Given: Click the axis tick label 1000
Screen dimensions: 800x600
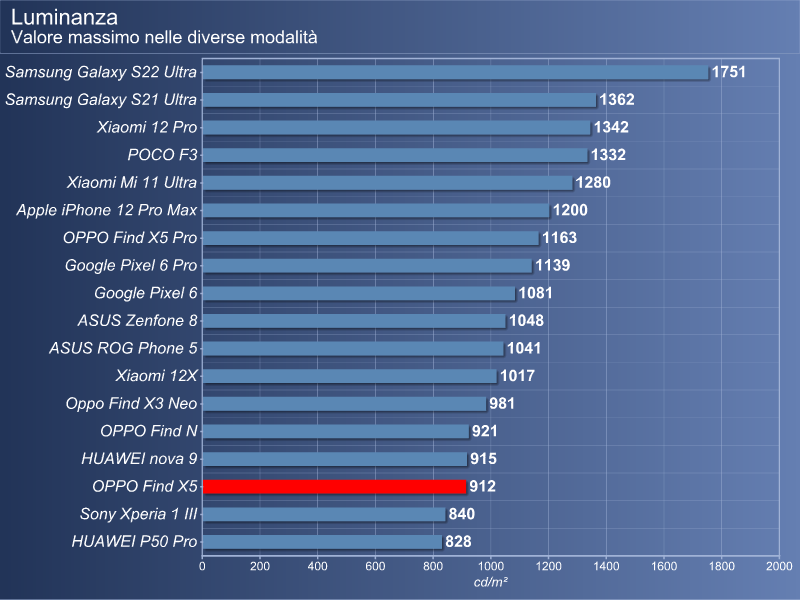Looking at the screenshot, I should 491,566.
